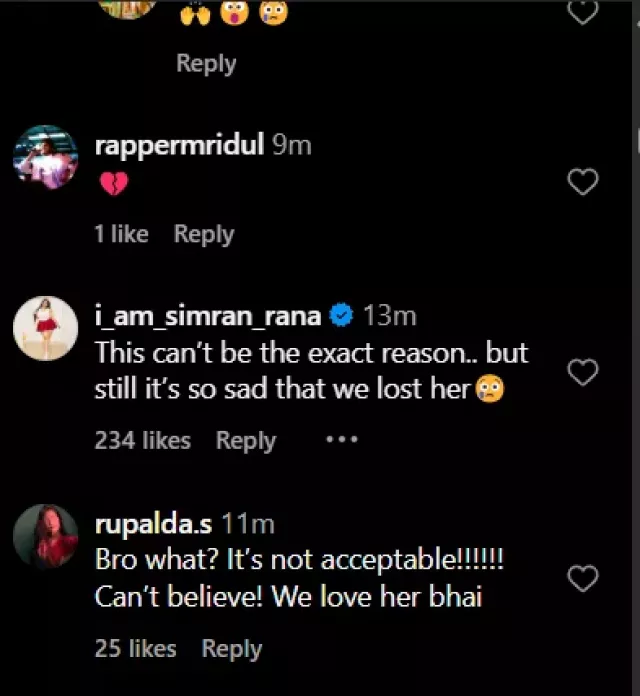The height and width of the screenshot is (696, 640).
Task: Click the blue verified badge beside i_am_simran_rana
Action: [x=342, y=317]
